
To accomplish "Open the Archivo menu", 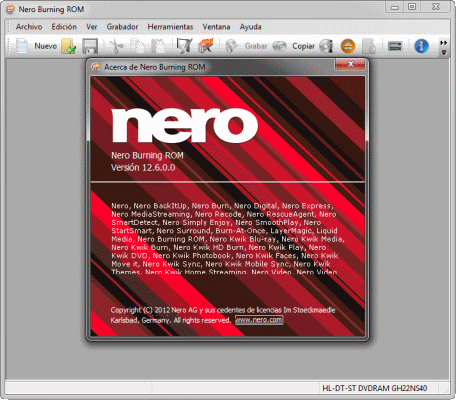I will point(29,27).
